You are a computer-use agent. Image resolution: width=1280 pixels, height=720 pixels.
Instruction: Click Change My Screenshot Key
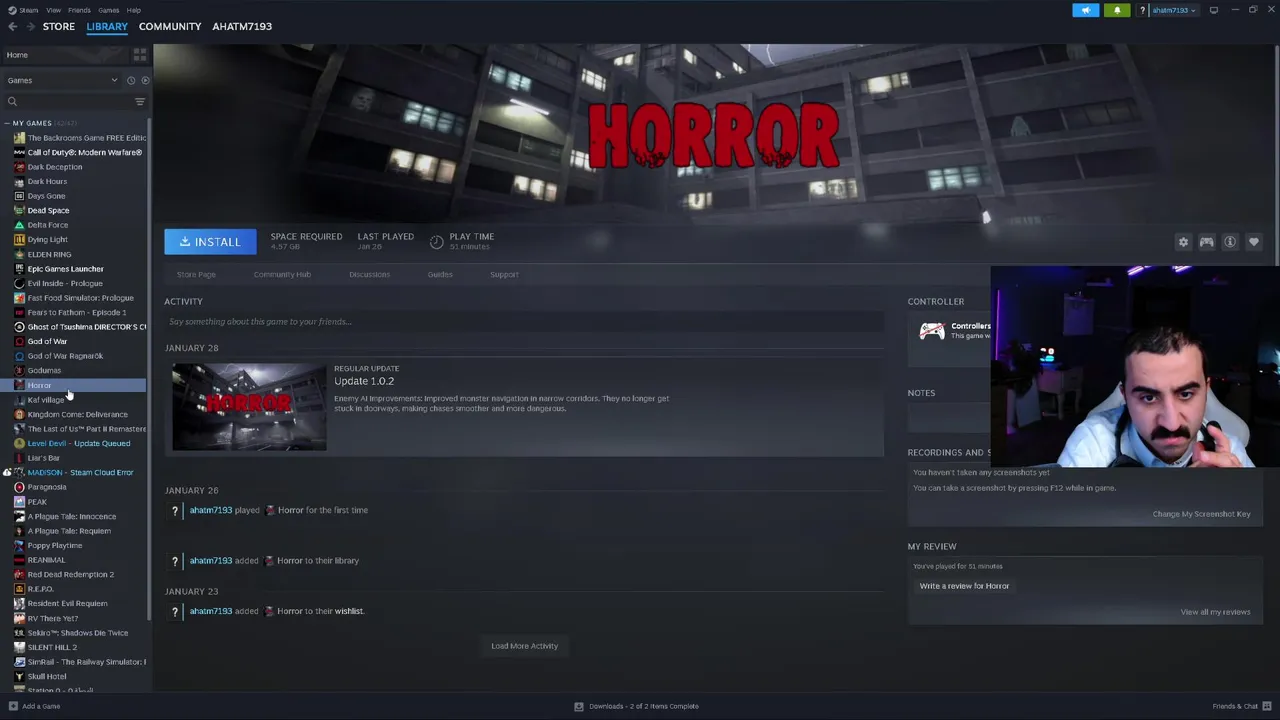click(1201, 514)
